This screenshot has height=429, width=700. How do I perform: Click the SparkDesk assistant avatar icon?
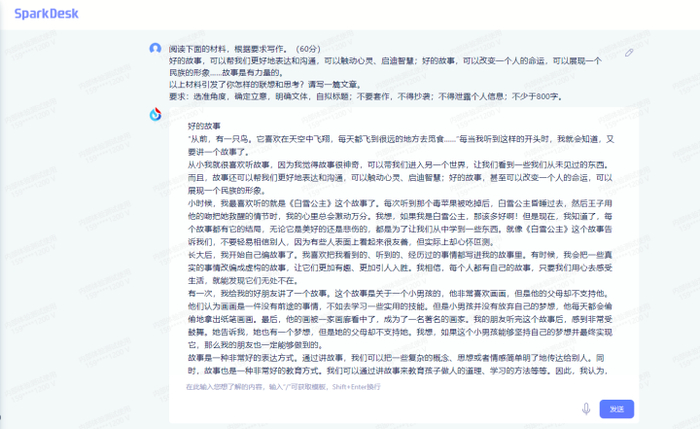[x=155, y=114]
